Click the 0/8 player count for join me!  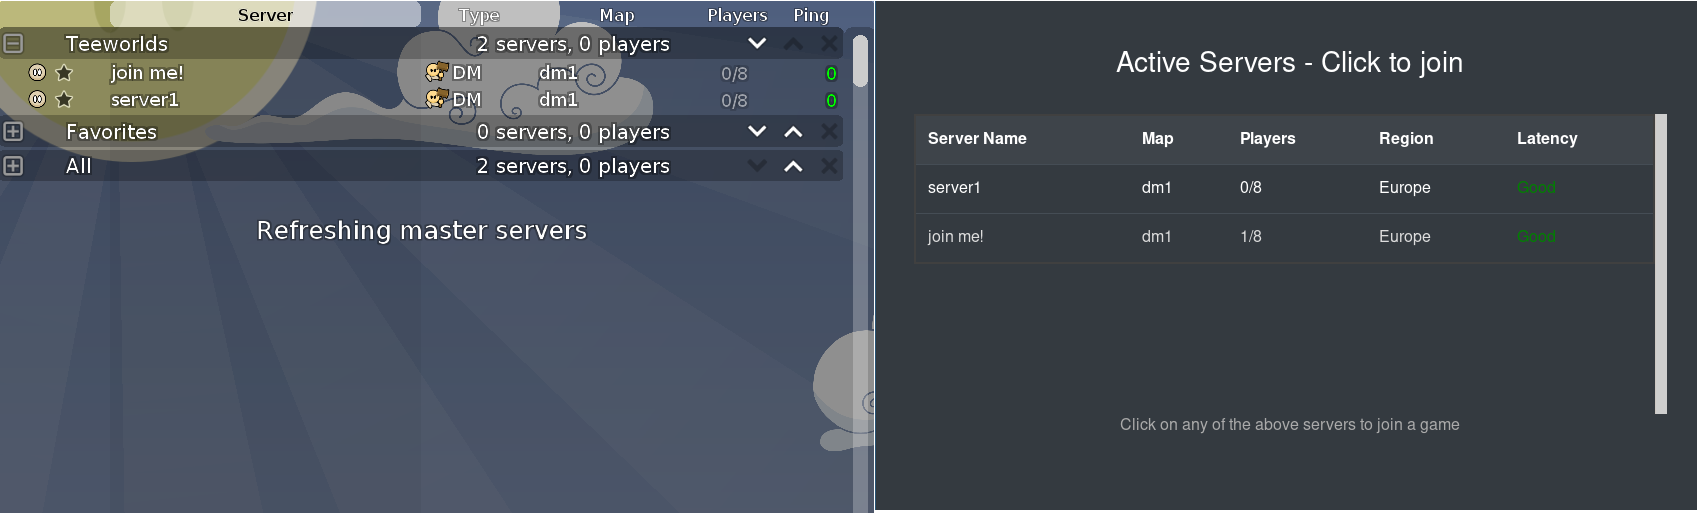pyautogui.click(x=734, y=74)
